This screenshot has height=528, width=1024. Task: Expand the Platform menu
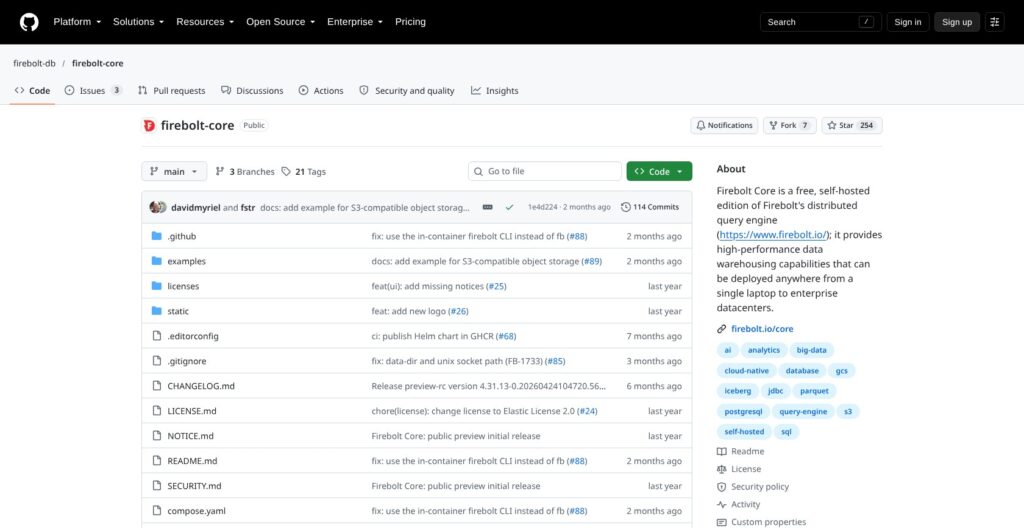77,22
